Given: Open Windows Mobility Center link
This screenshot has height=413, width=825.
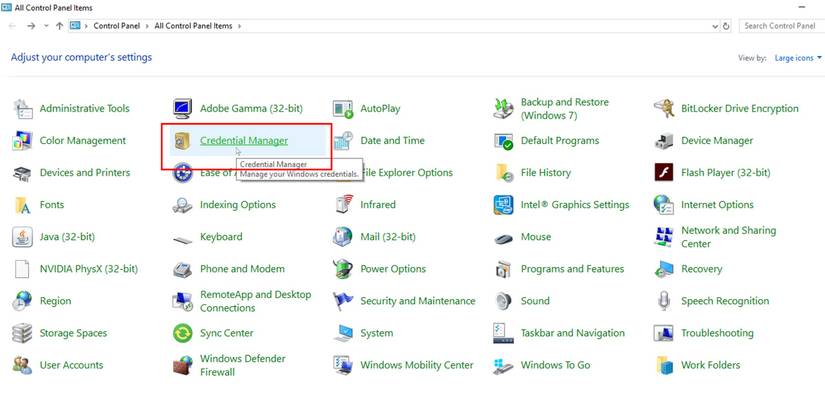Looking at the screenshot, I should [417, 365].
